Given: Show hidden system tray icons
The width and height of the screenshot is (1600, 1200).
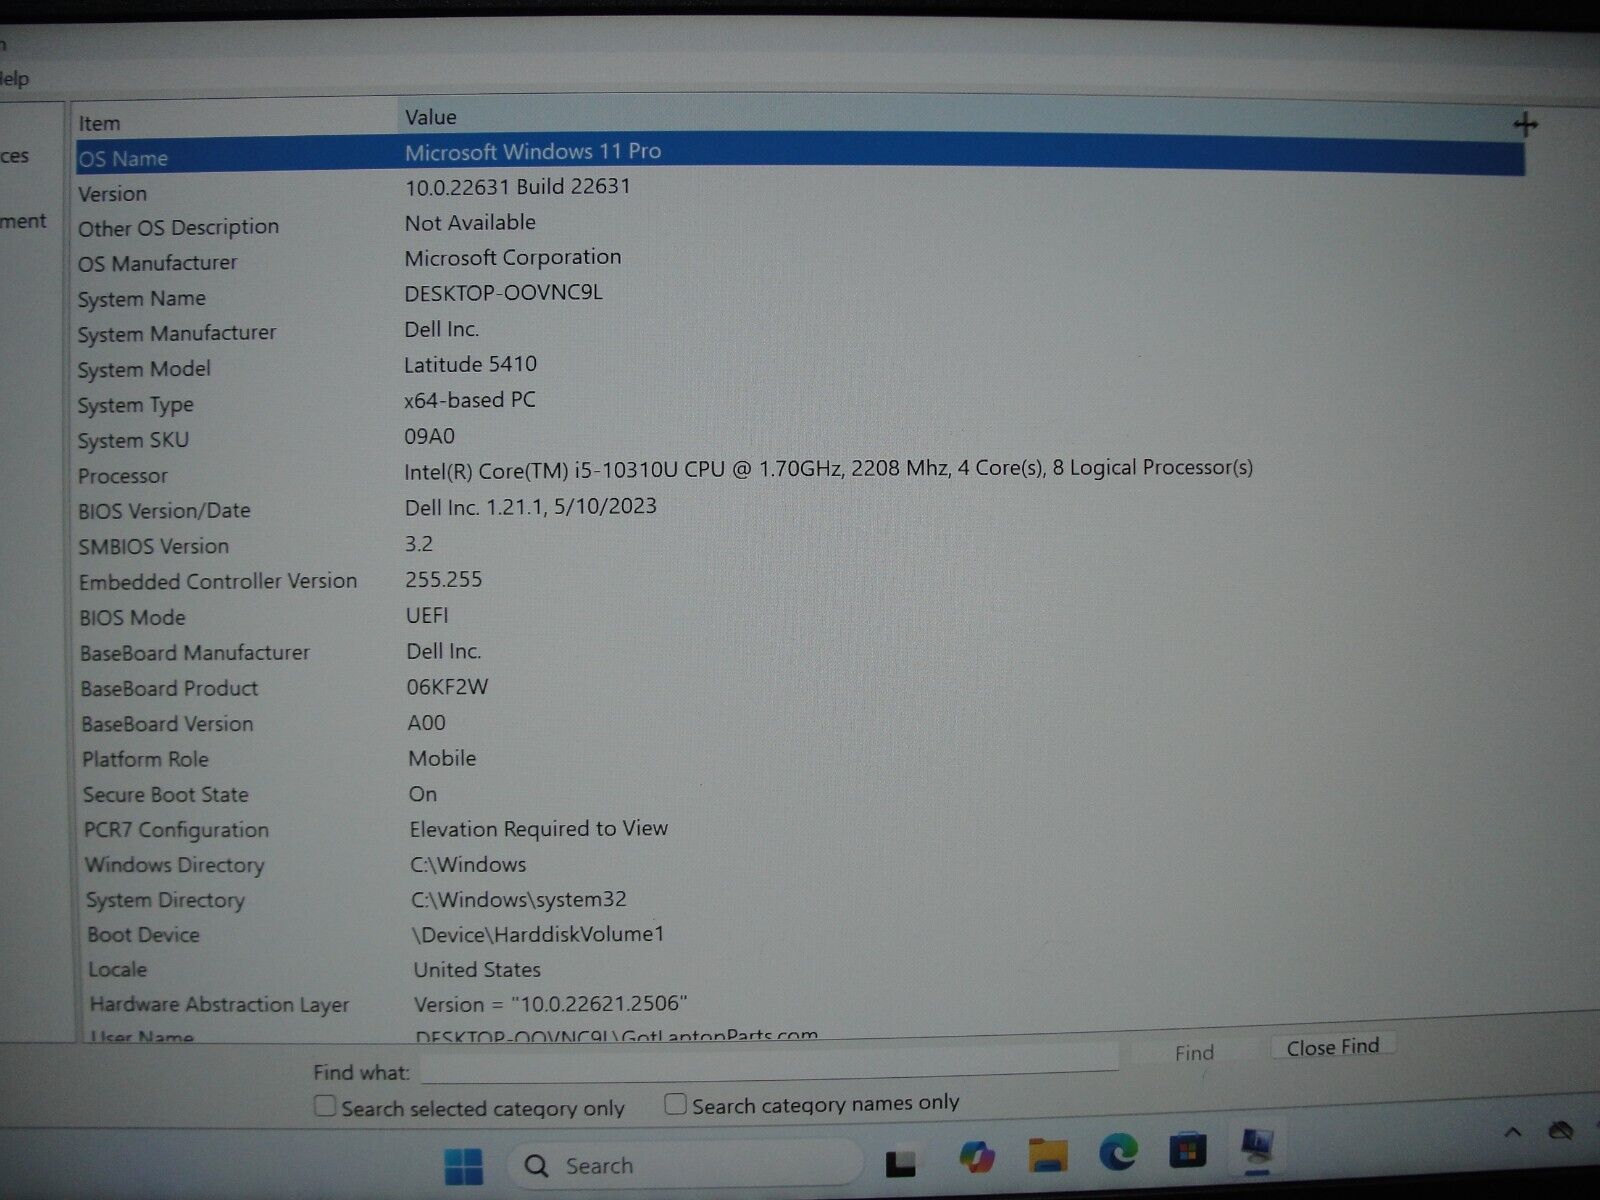Looking at the screenshot, I should (x=1513, y=1132).
